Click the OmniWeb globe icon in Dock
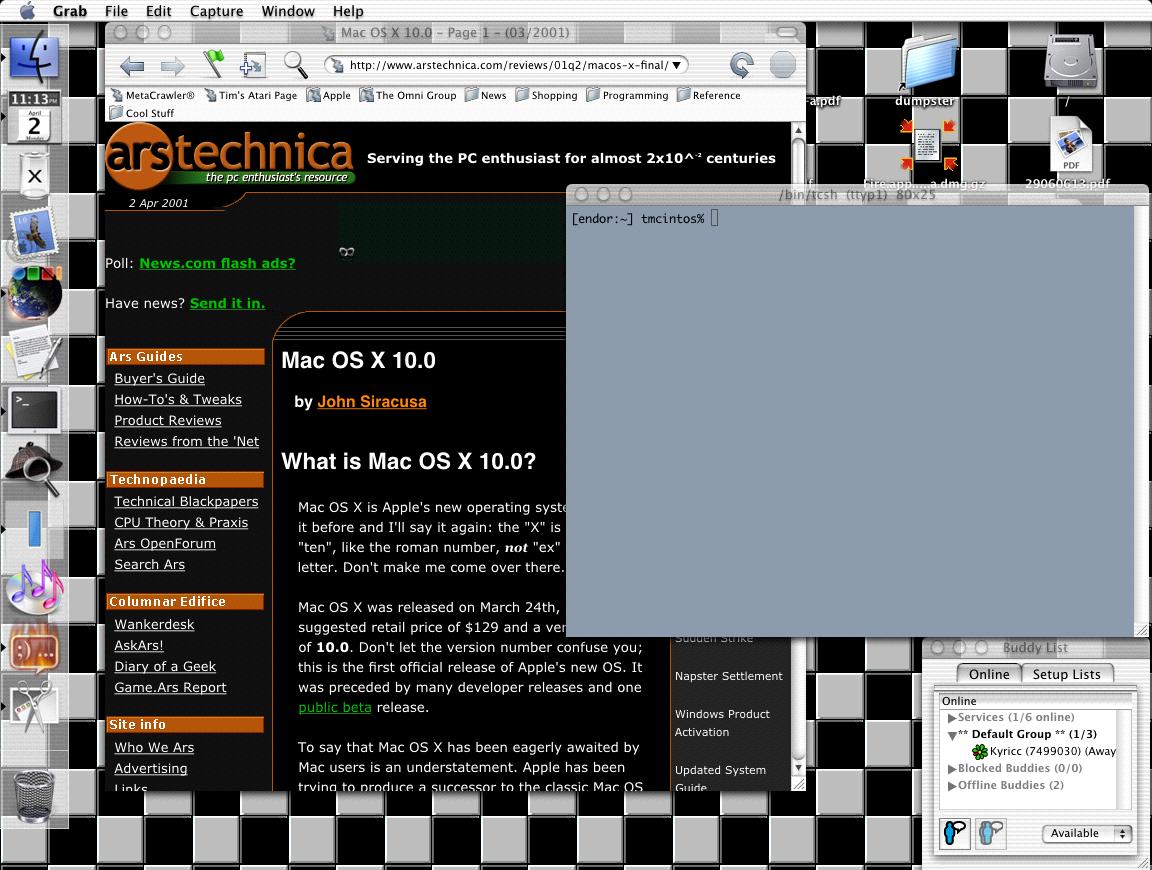Viewport: 1152px width, 870px height. coord(35,292)
